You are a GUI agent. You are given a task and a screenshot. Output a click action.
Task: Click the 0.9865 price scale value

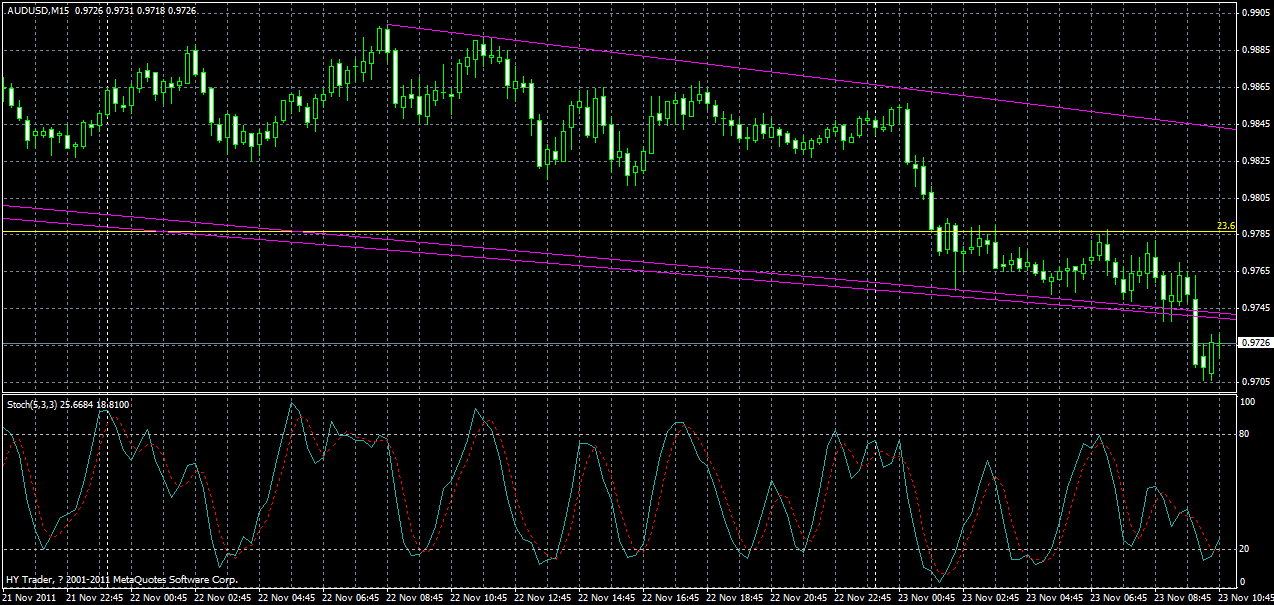click(1255, 87)
